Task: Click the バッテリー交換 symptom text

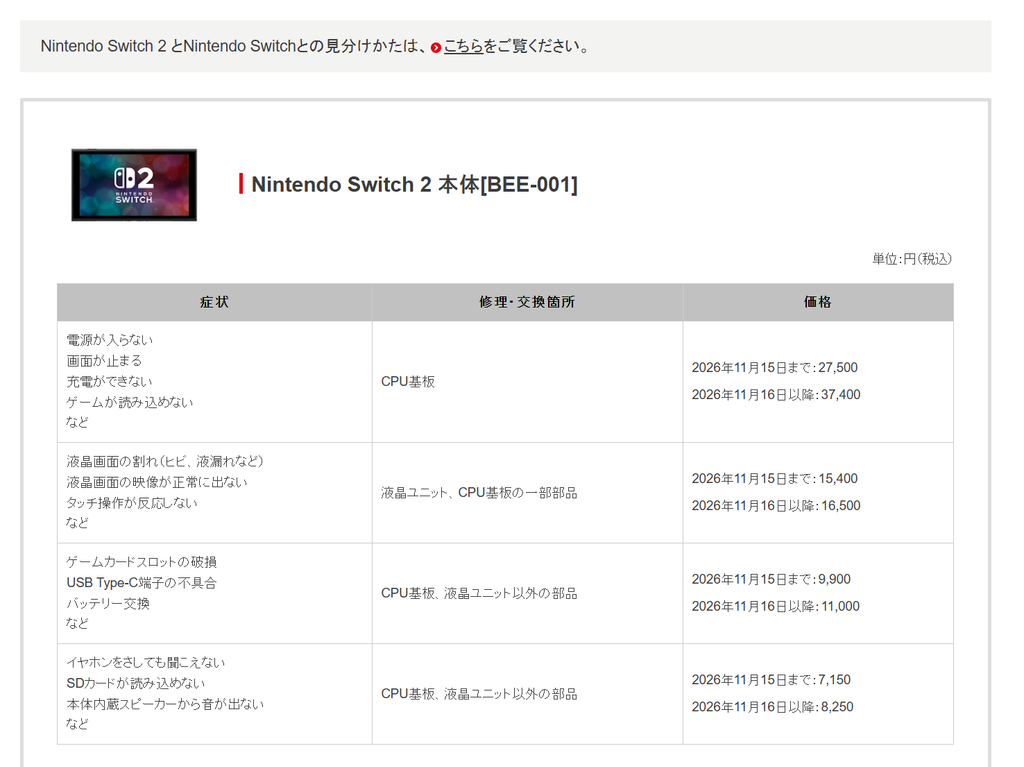Action: [108, 604]
